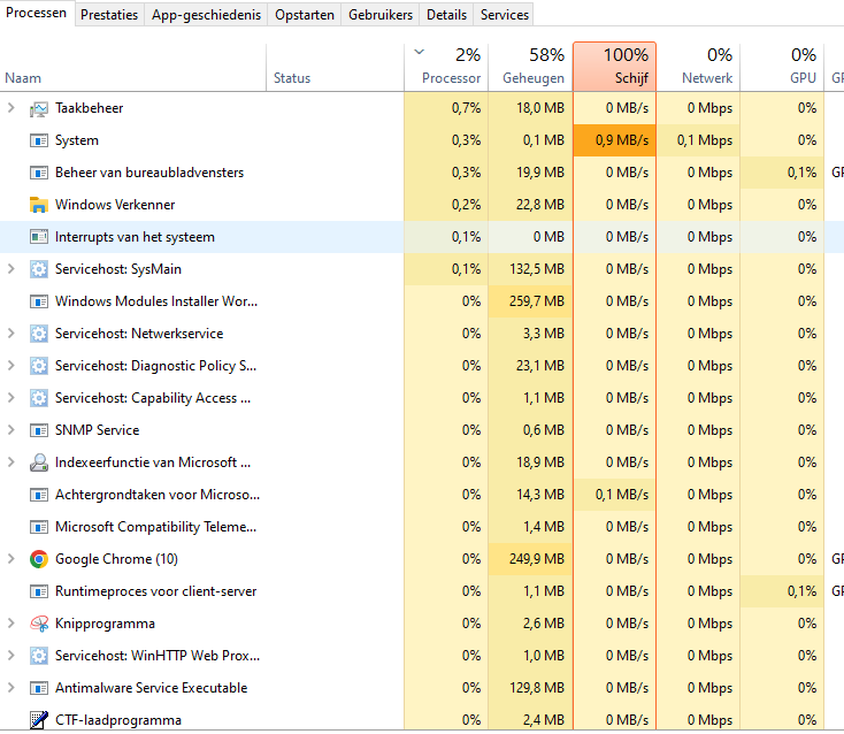Click the Windows Modules Installer Worker icon
844x734 pixels.
pos(39,302)
